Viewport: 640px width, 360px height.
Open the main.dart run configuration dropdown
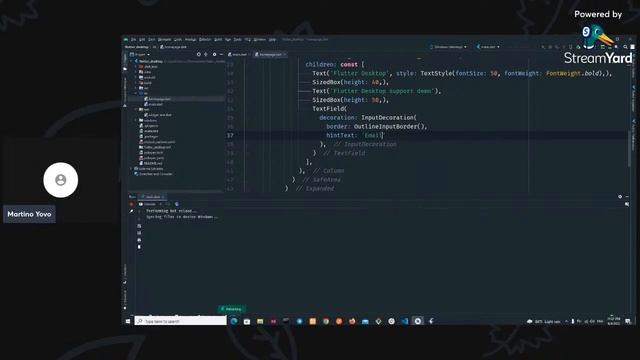(x=488, y=47)
